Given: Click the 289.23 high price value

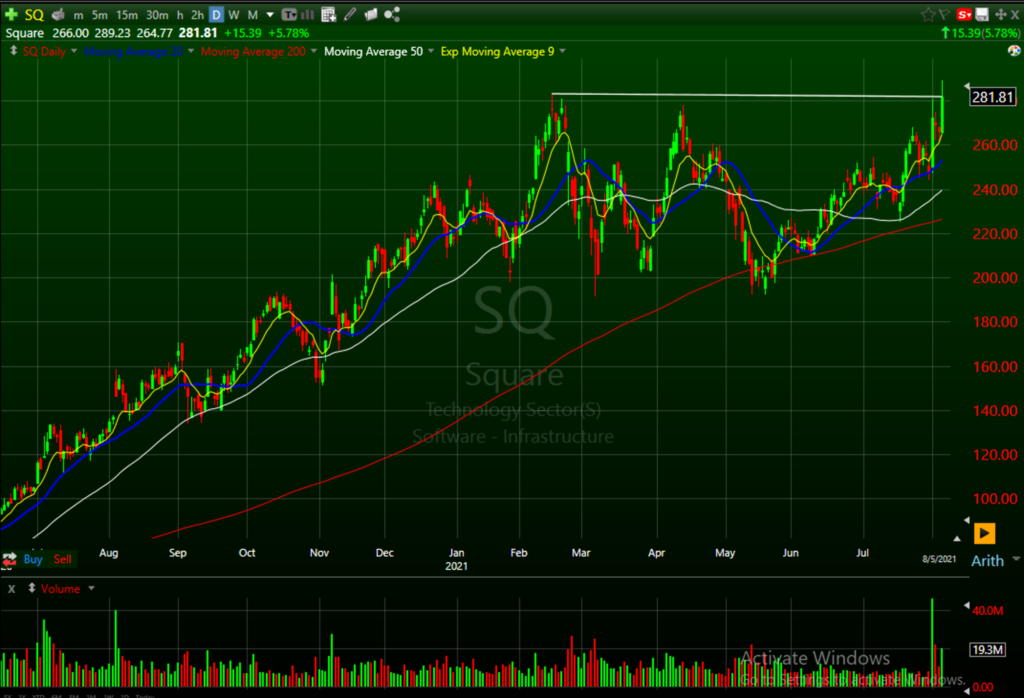Looking at the screenshot, I should pyautogui.click(x=112, y=33).
